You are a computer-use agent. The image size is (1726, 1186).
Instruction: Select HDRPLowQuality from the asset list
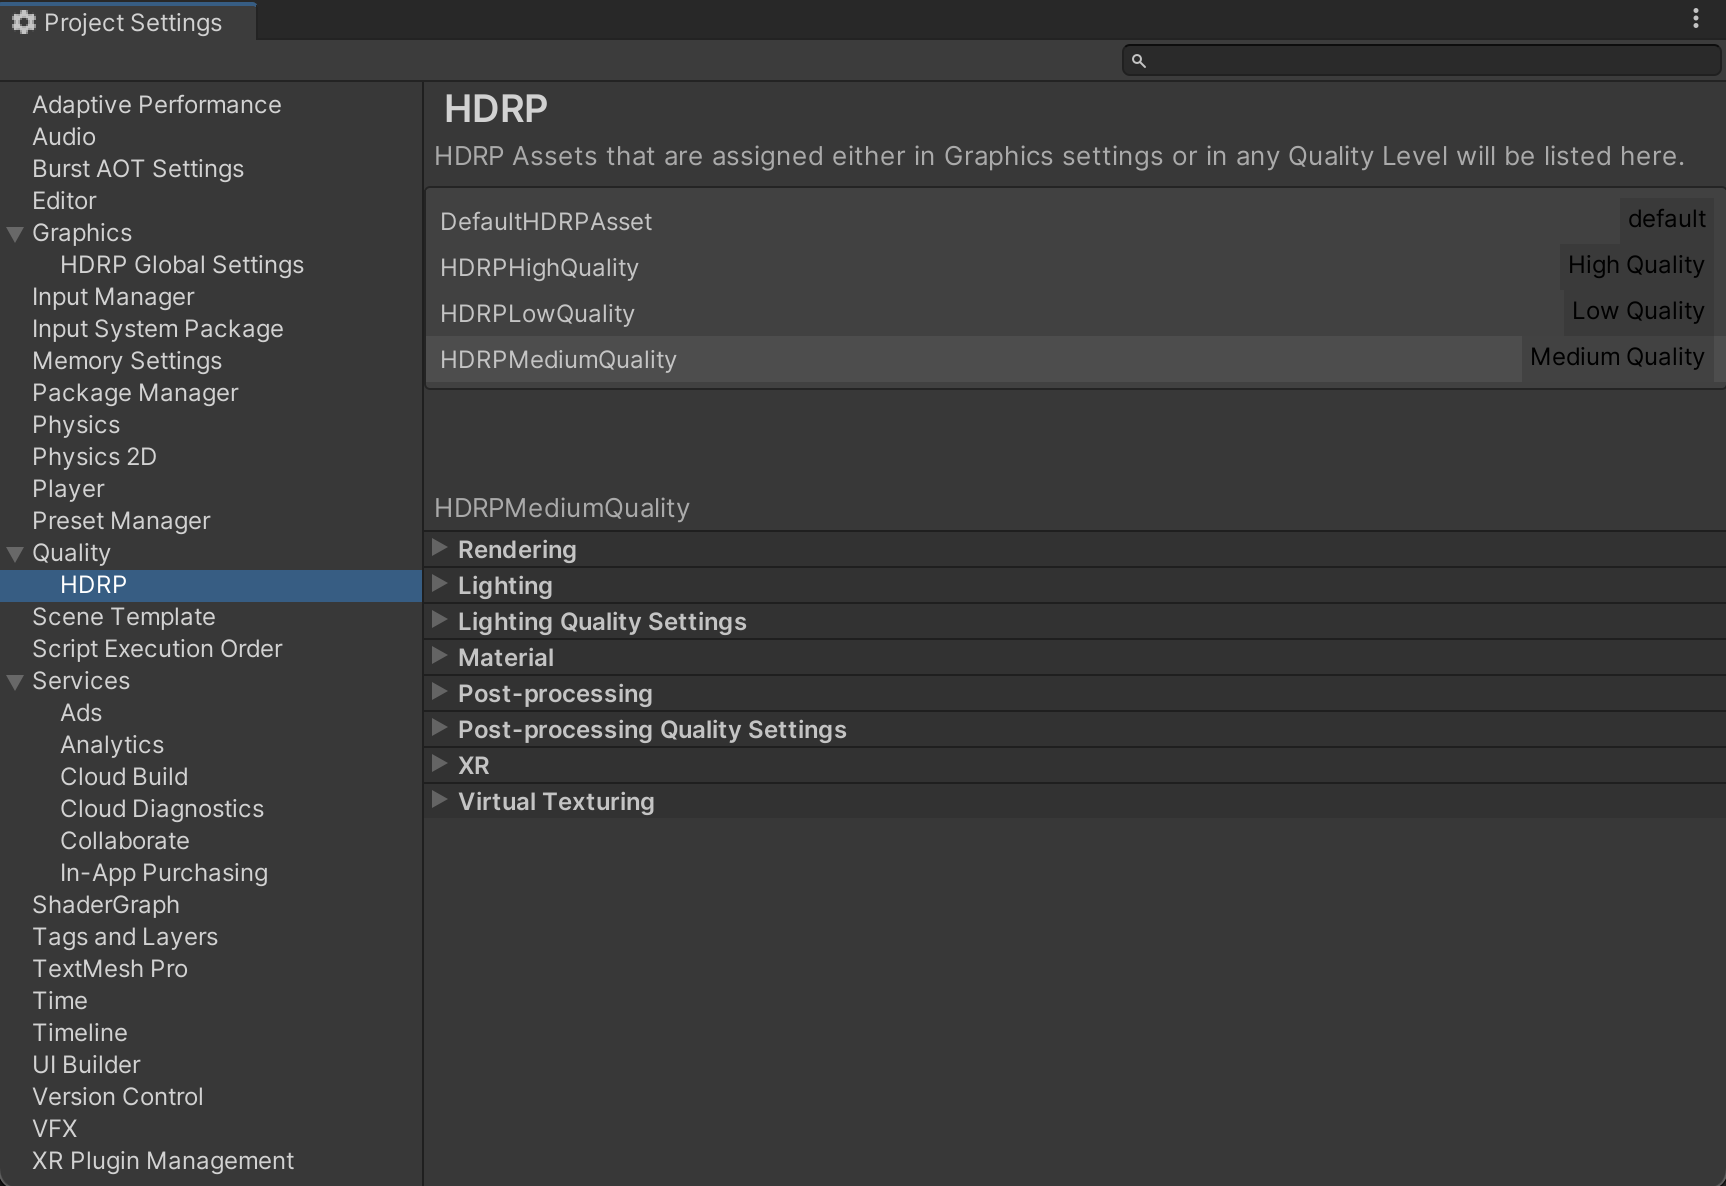click(x=536, y=313)
